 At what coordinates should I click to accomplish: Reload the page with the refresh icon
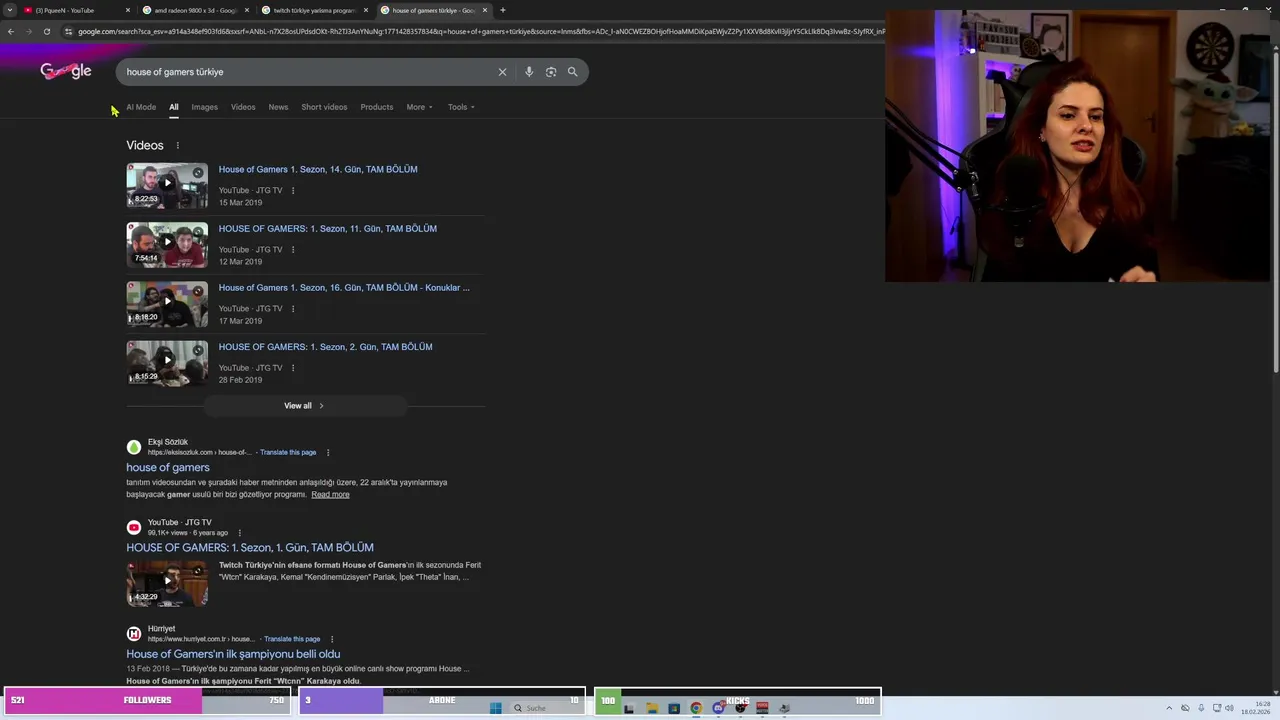46,31
